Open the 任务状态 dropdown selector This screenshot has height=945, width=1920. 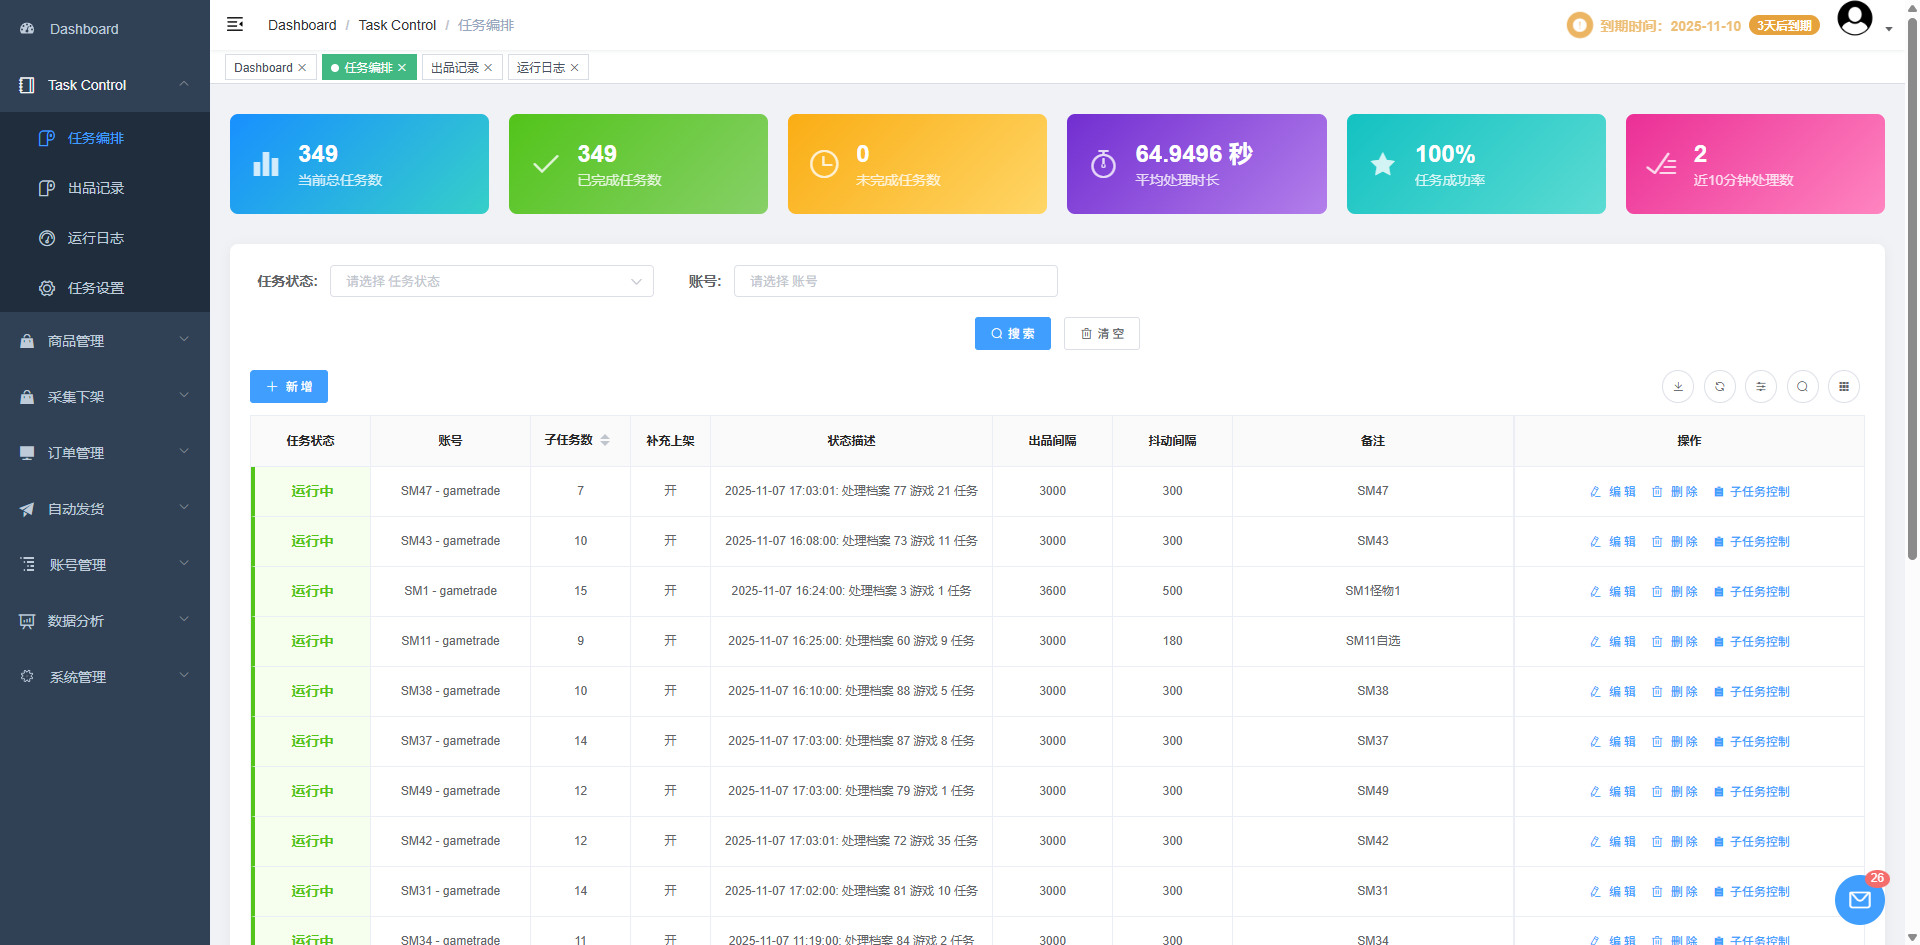tap(492, 281)
